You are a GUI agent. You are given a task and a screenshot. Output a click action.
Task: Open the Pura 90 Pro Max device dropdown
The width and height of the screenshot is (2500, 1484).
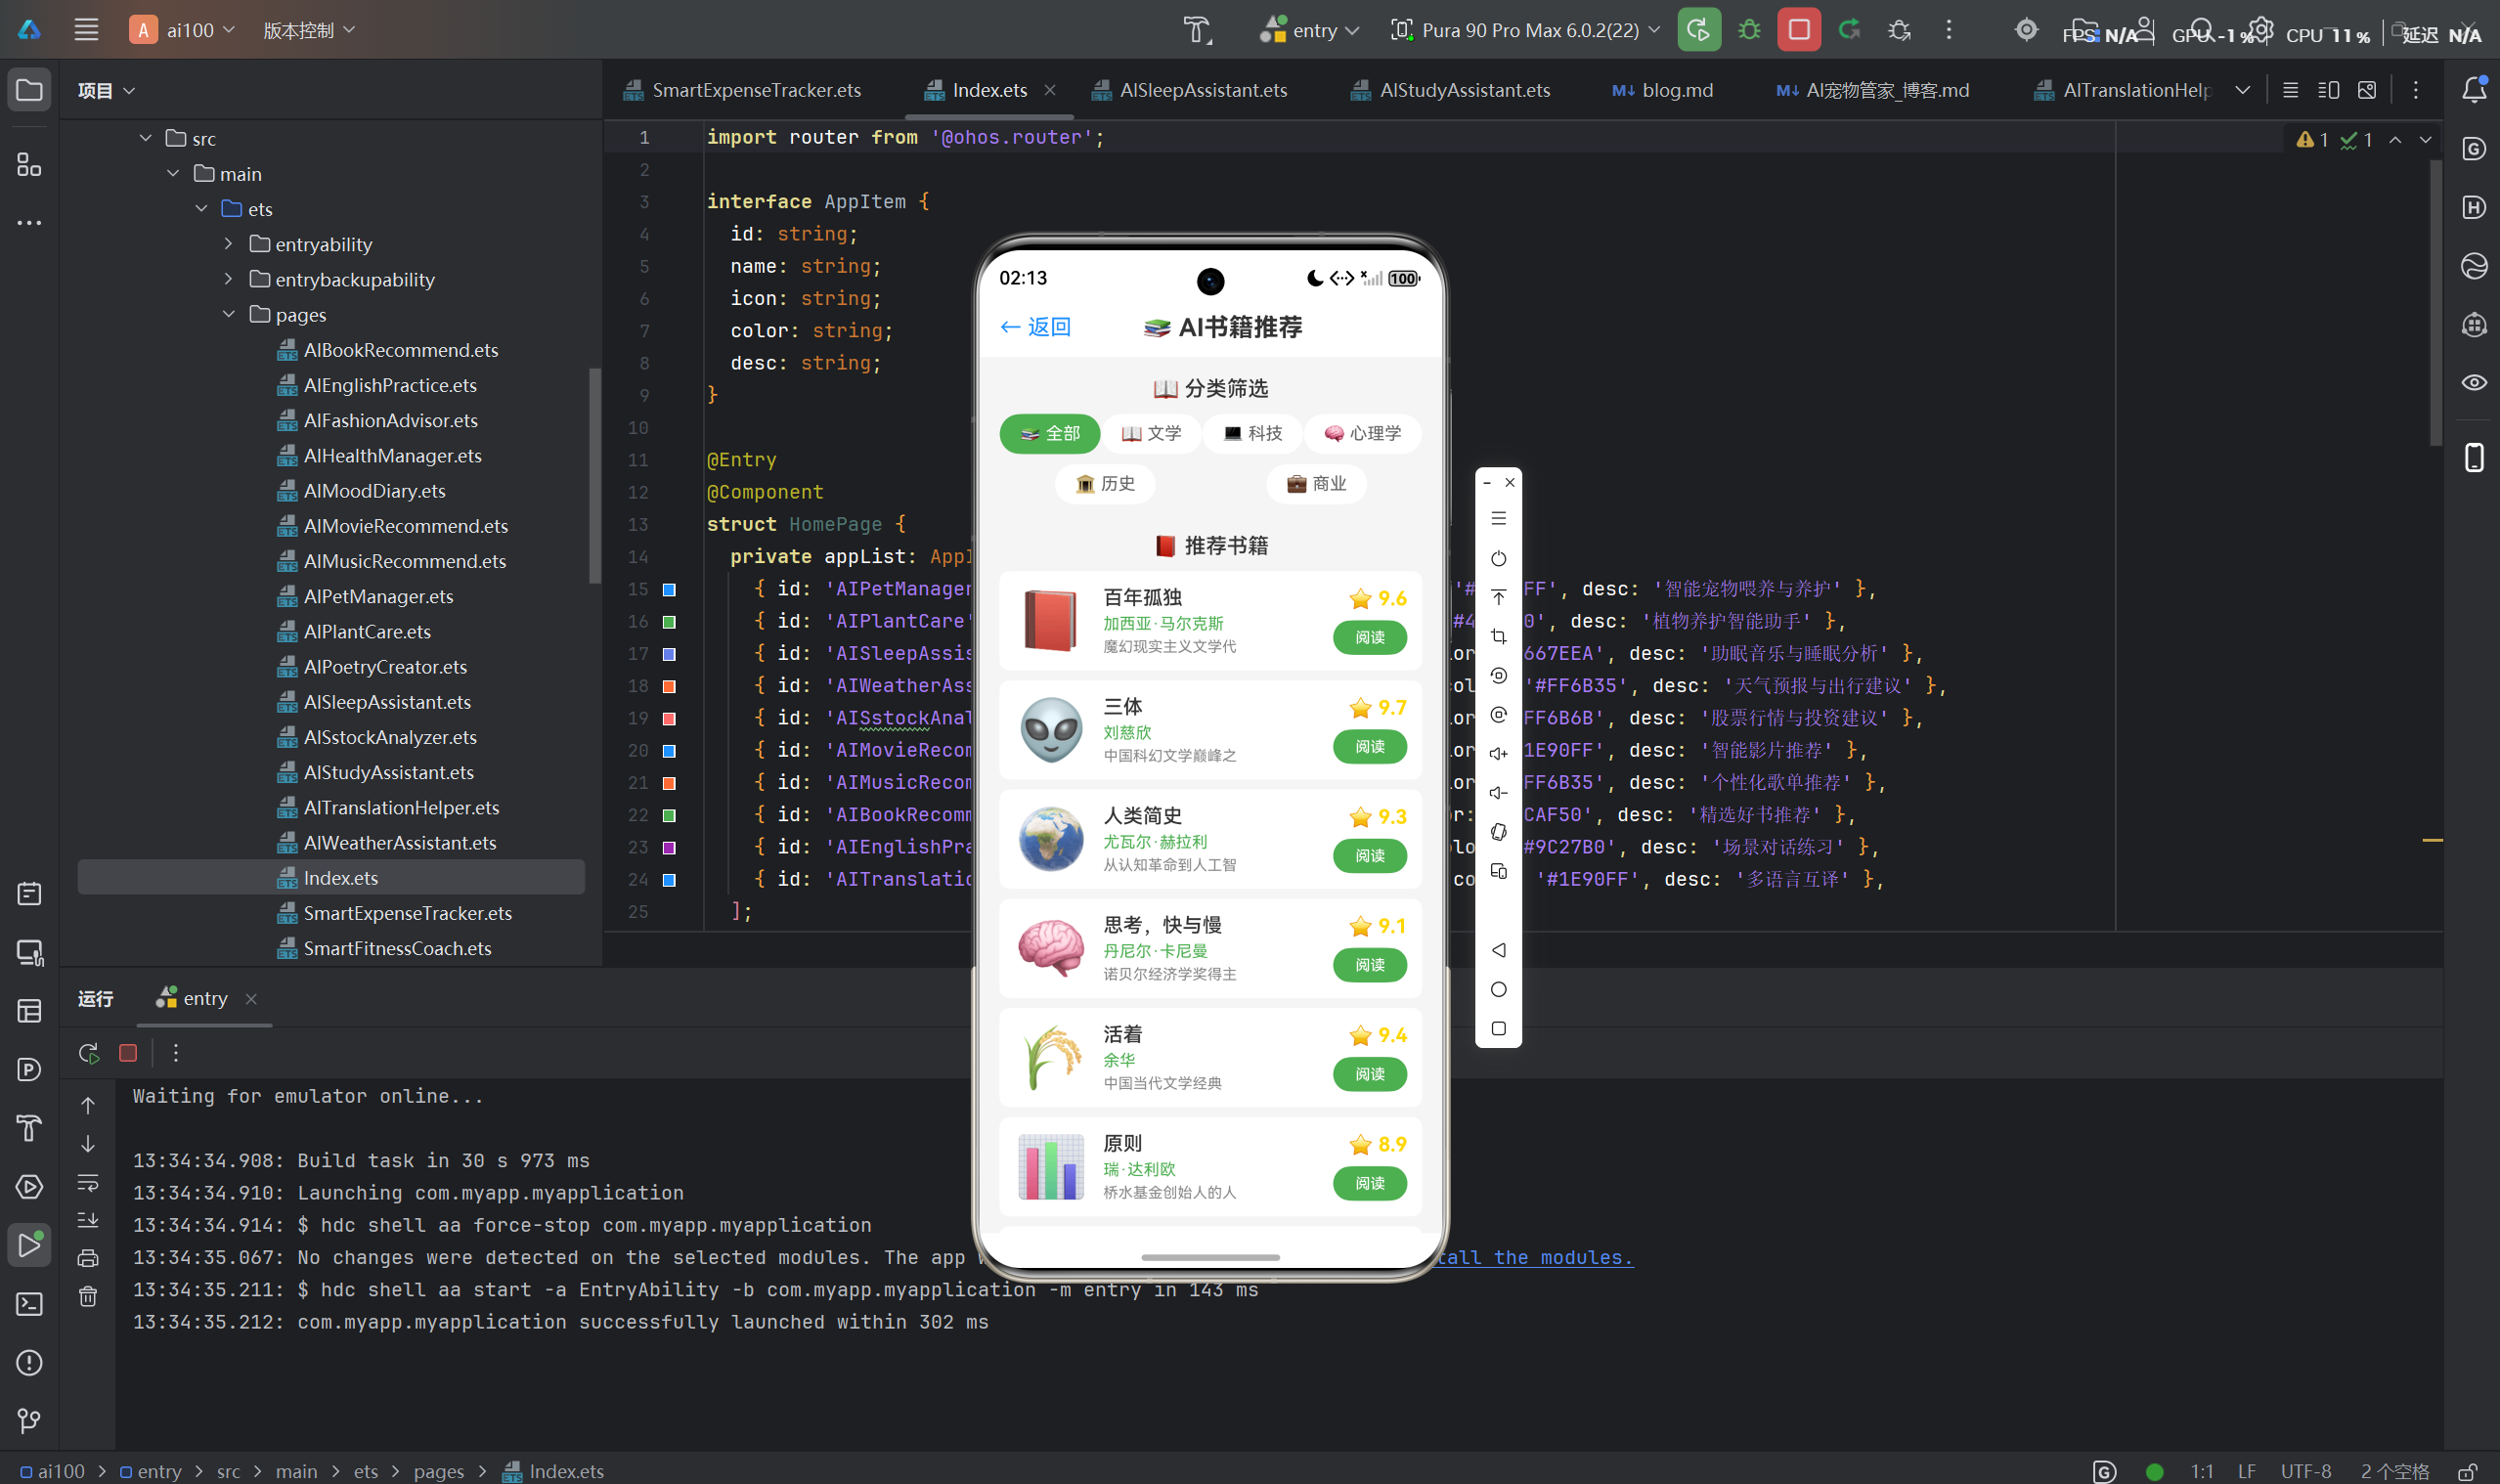(1526, 30)
